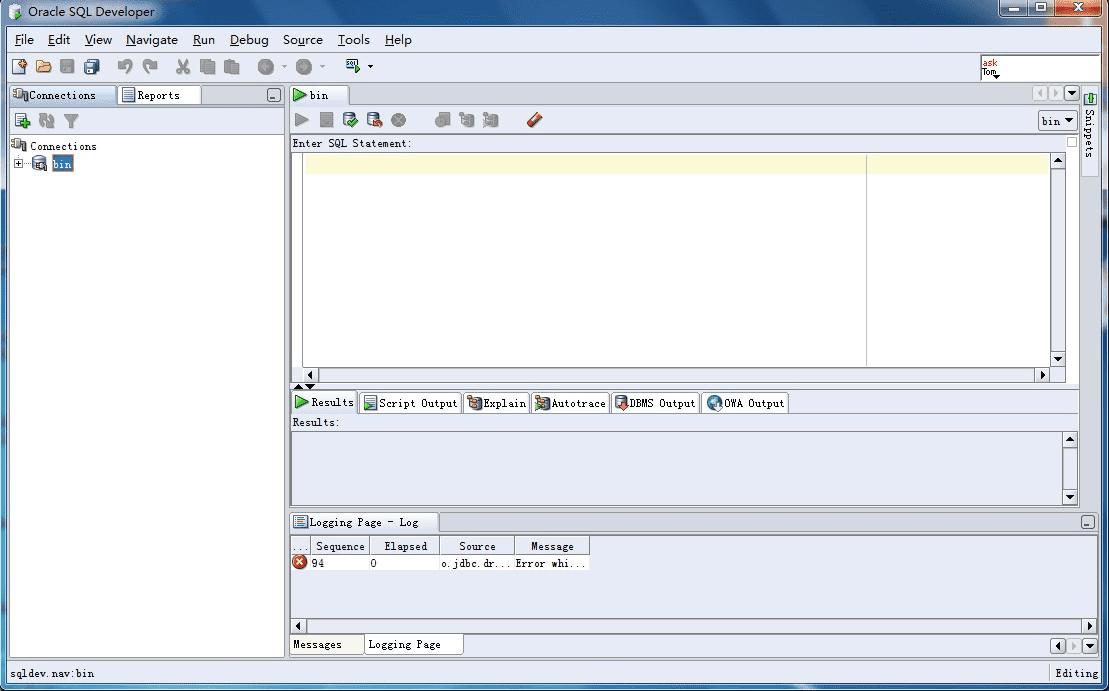The height and width of the screenshot is (691, 1109).
Task: Expand the bin connection tree node
Action: coord(18,163)
